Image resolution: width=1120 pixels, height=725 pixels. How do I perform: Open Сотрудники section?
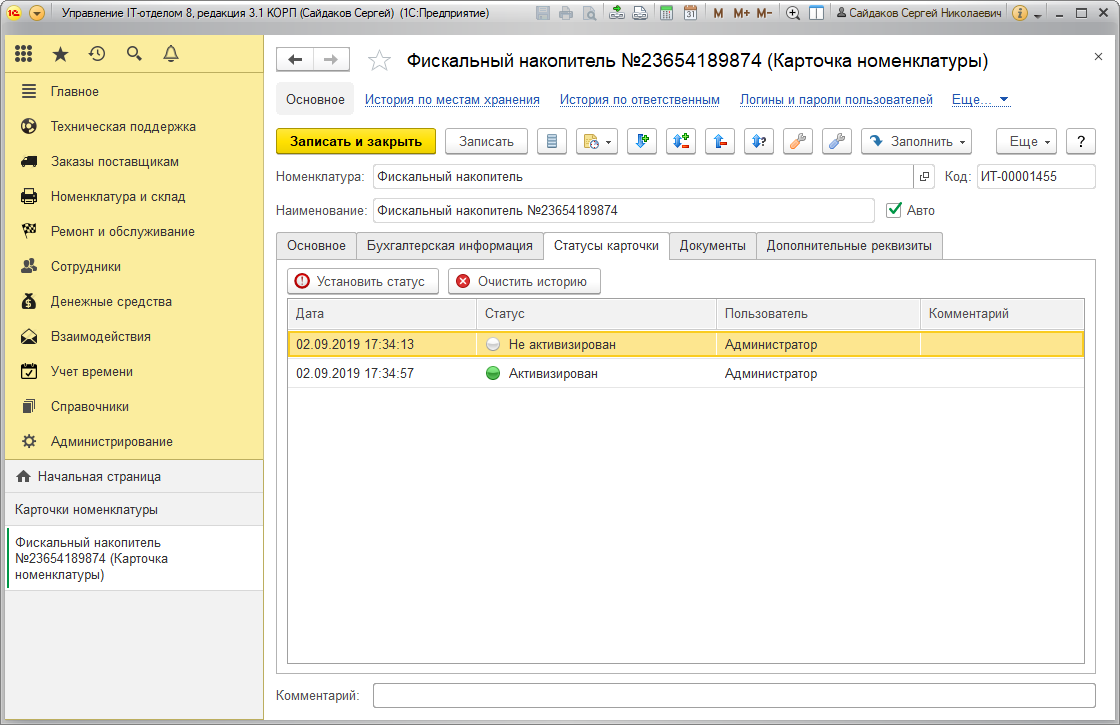point(134,266)
